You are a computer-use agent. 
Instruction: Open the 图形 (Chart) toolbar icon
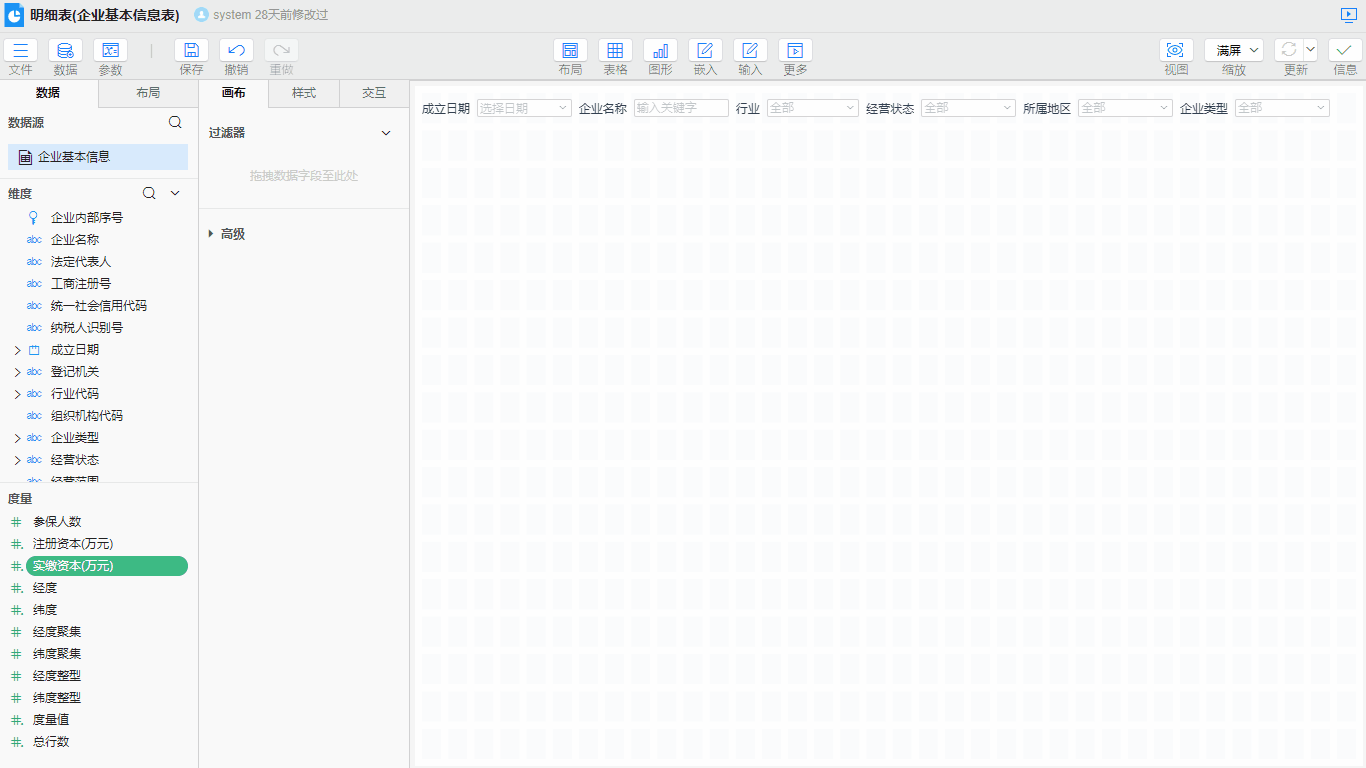(x=660, y=51)
